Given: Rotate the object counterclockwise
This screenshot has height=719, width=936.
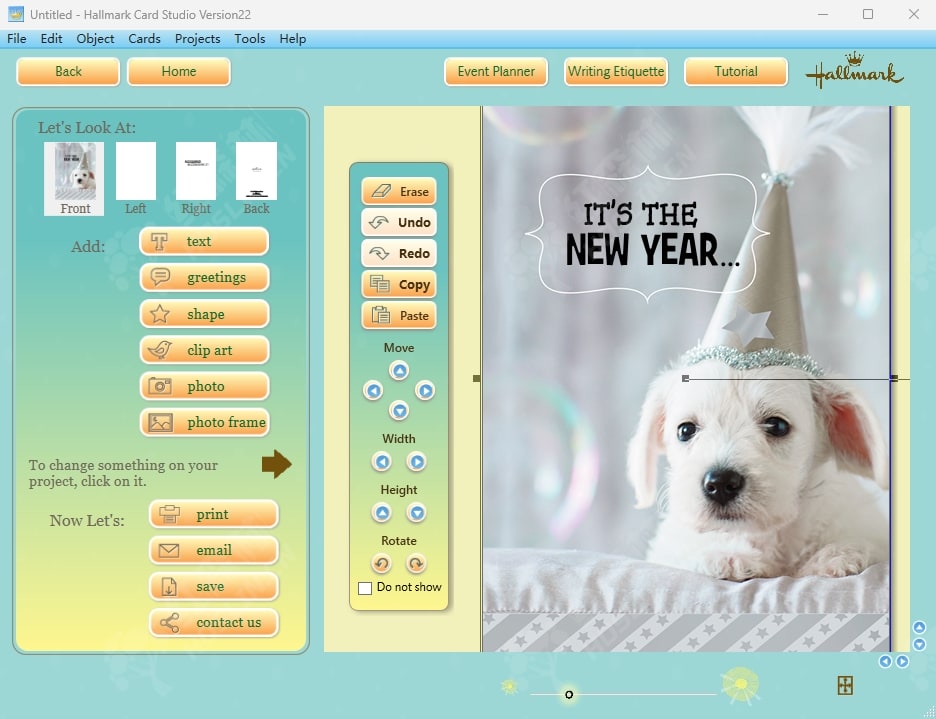Looking at the screenshot, I should coord(381,563).
